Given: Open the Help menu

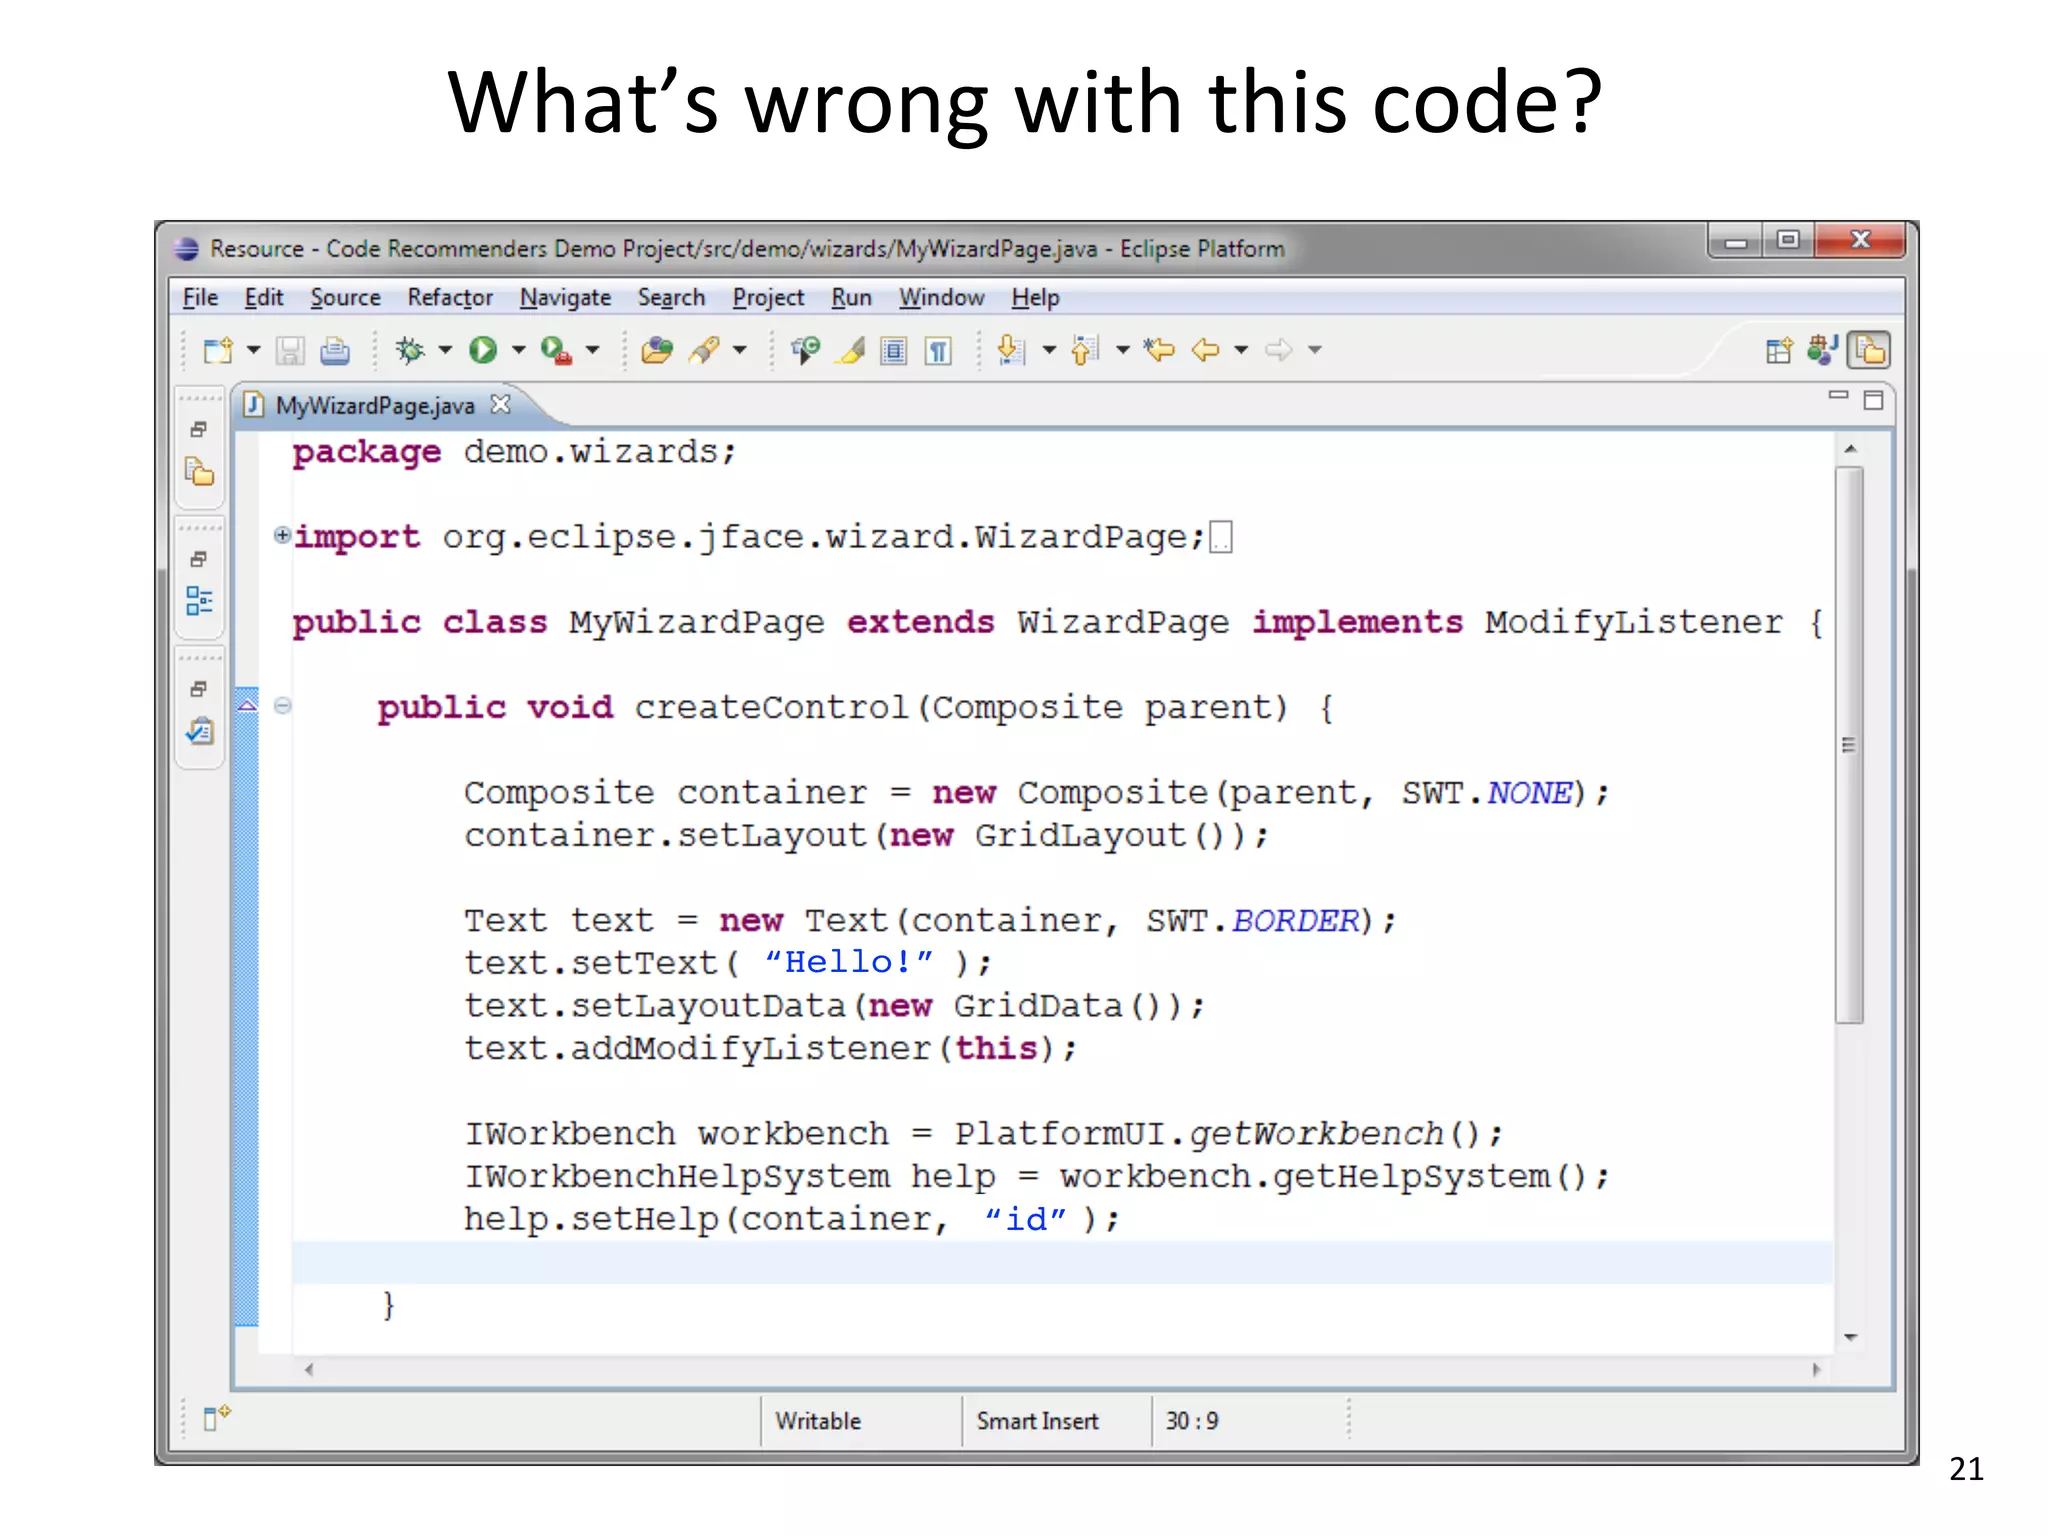Looking at the screenshot, I should 1035,298.
